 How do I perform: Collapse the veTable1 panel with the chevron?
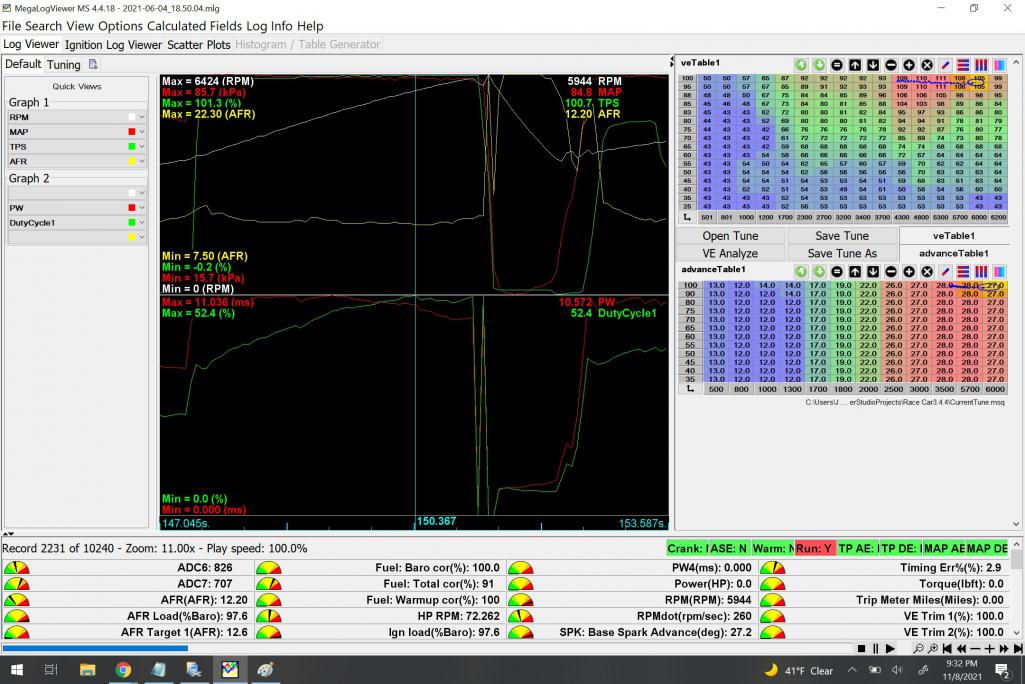click(x=1016, y=63)
